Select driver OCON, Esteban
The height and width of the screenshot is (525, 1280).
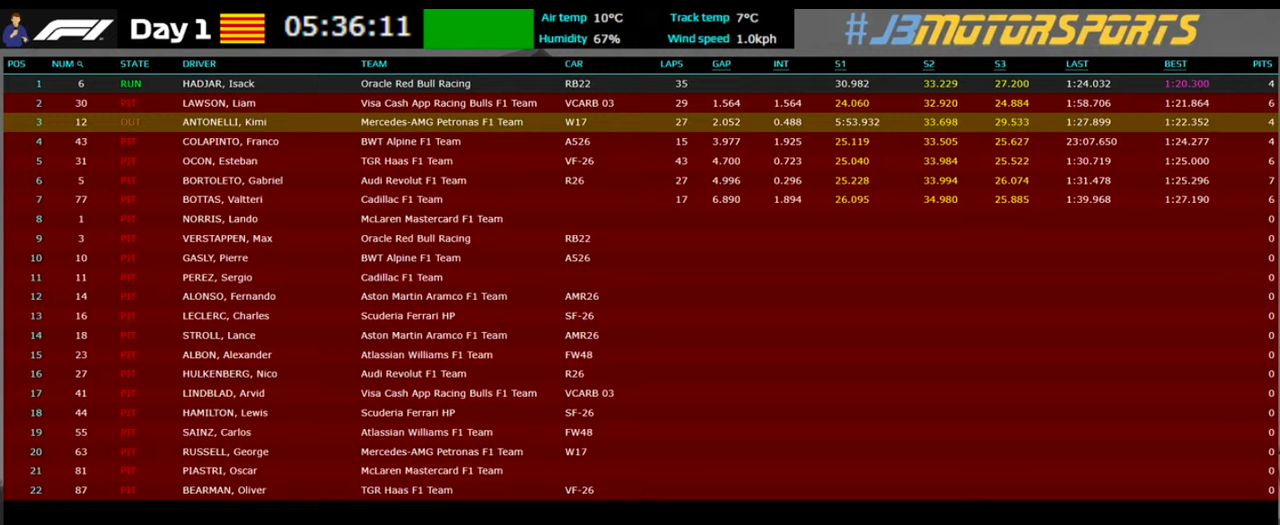220,161
